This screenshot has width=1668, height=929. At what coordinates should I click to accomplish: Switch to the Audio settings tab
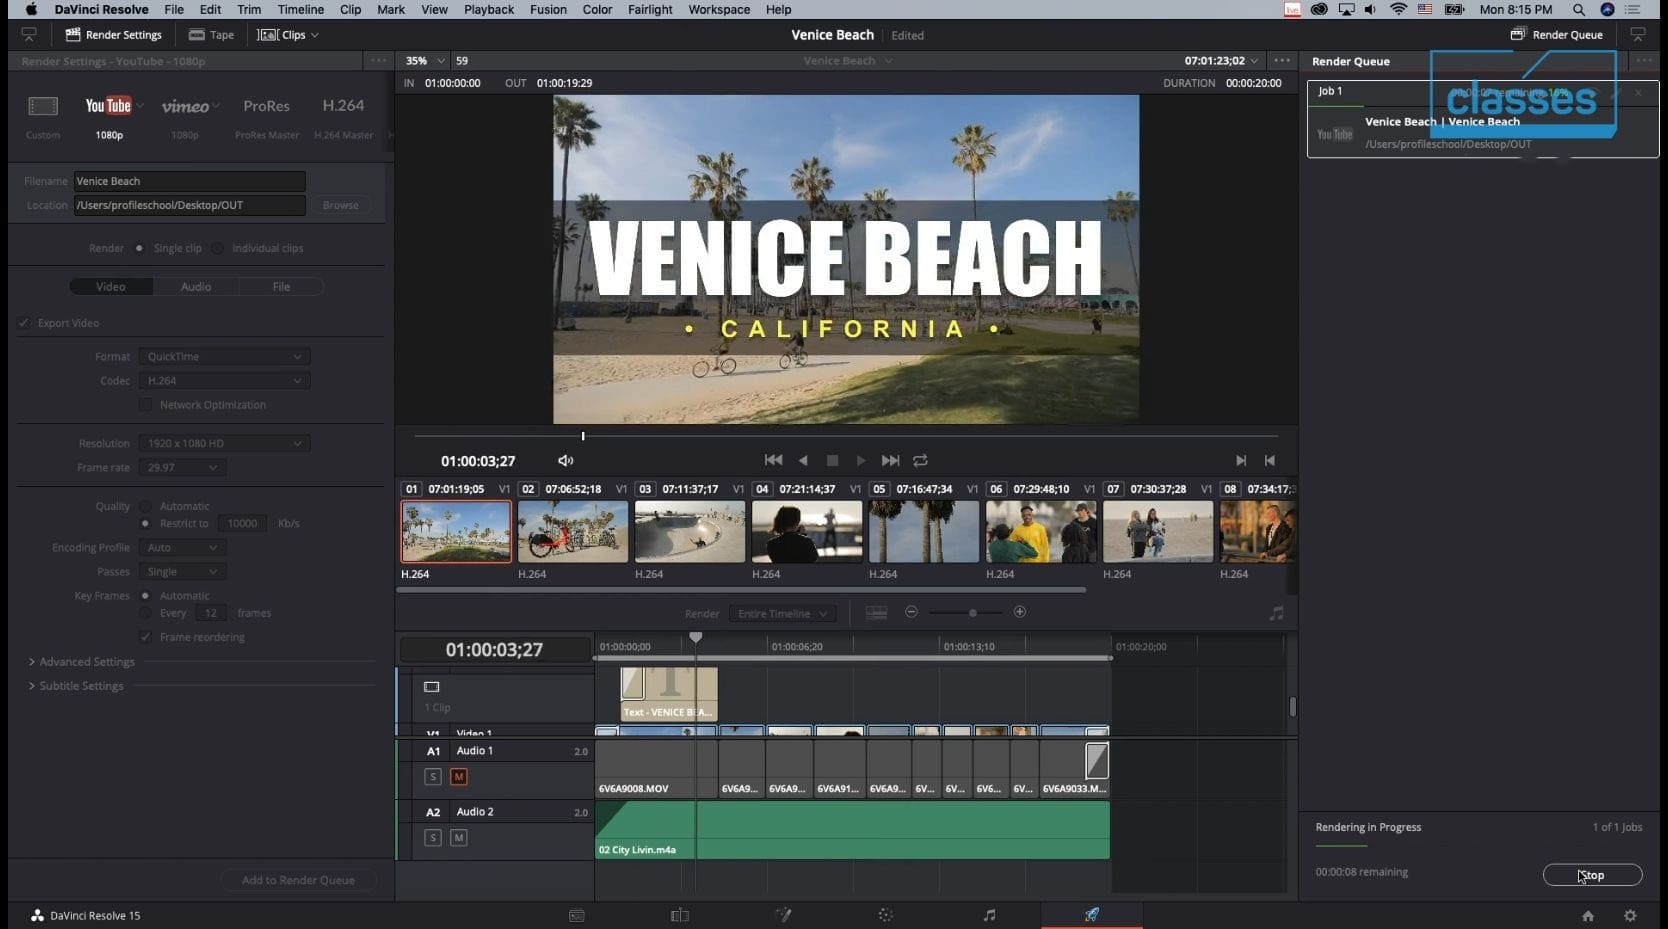click(x=196, y=287)
